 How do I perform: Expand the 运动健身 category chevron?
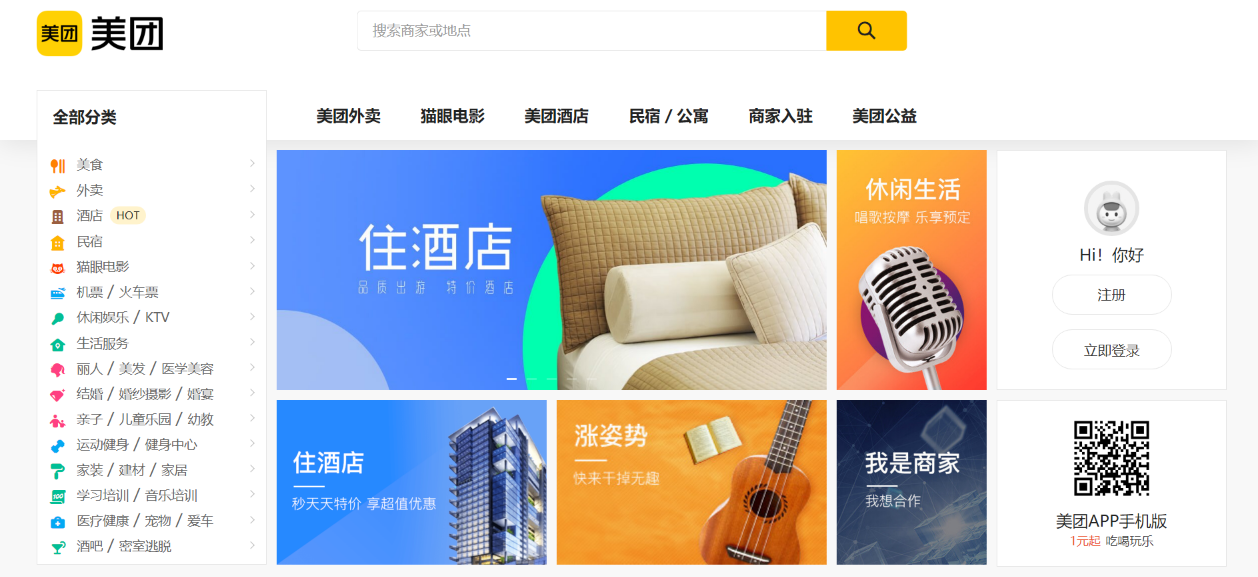252,443
